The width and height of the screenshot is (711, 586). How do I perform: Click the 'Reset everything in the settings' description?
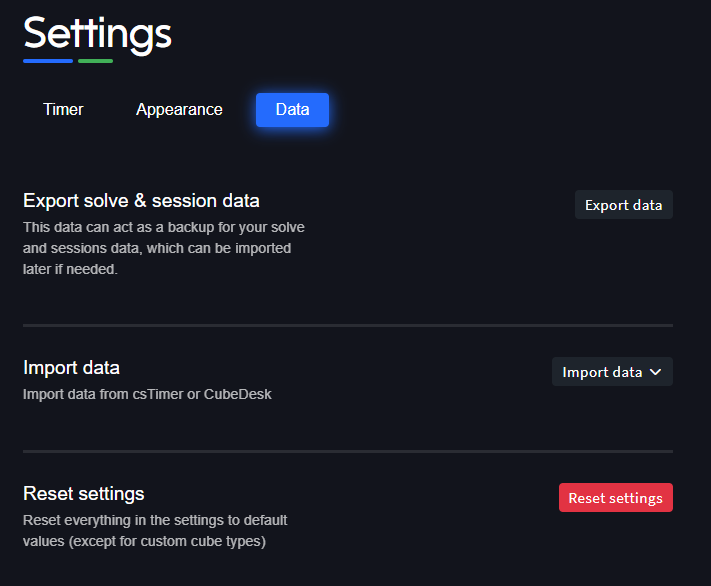[x=155, y=531]
